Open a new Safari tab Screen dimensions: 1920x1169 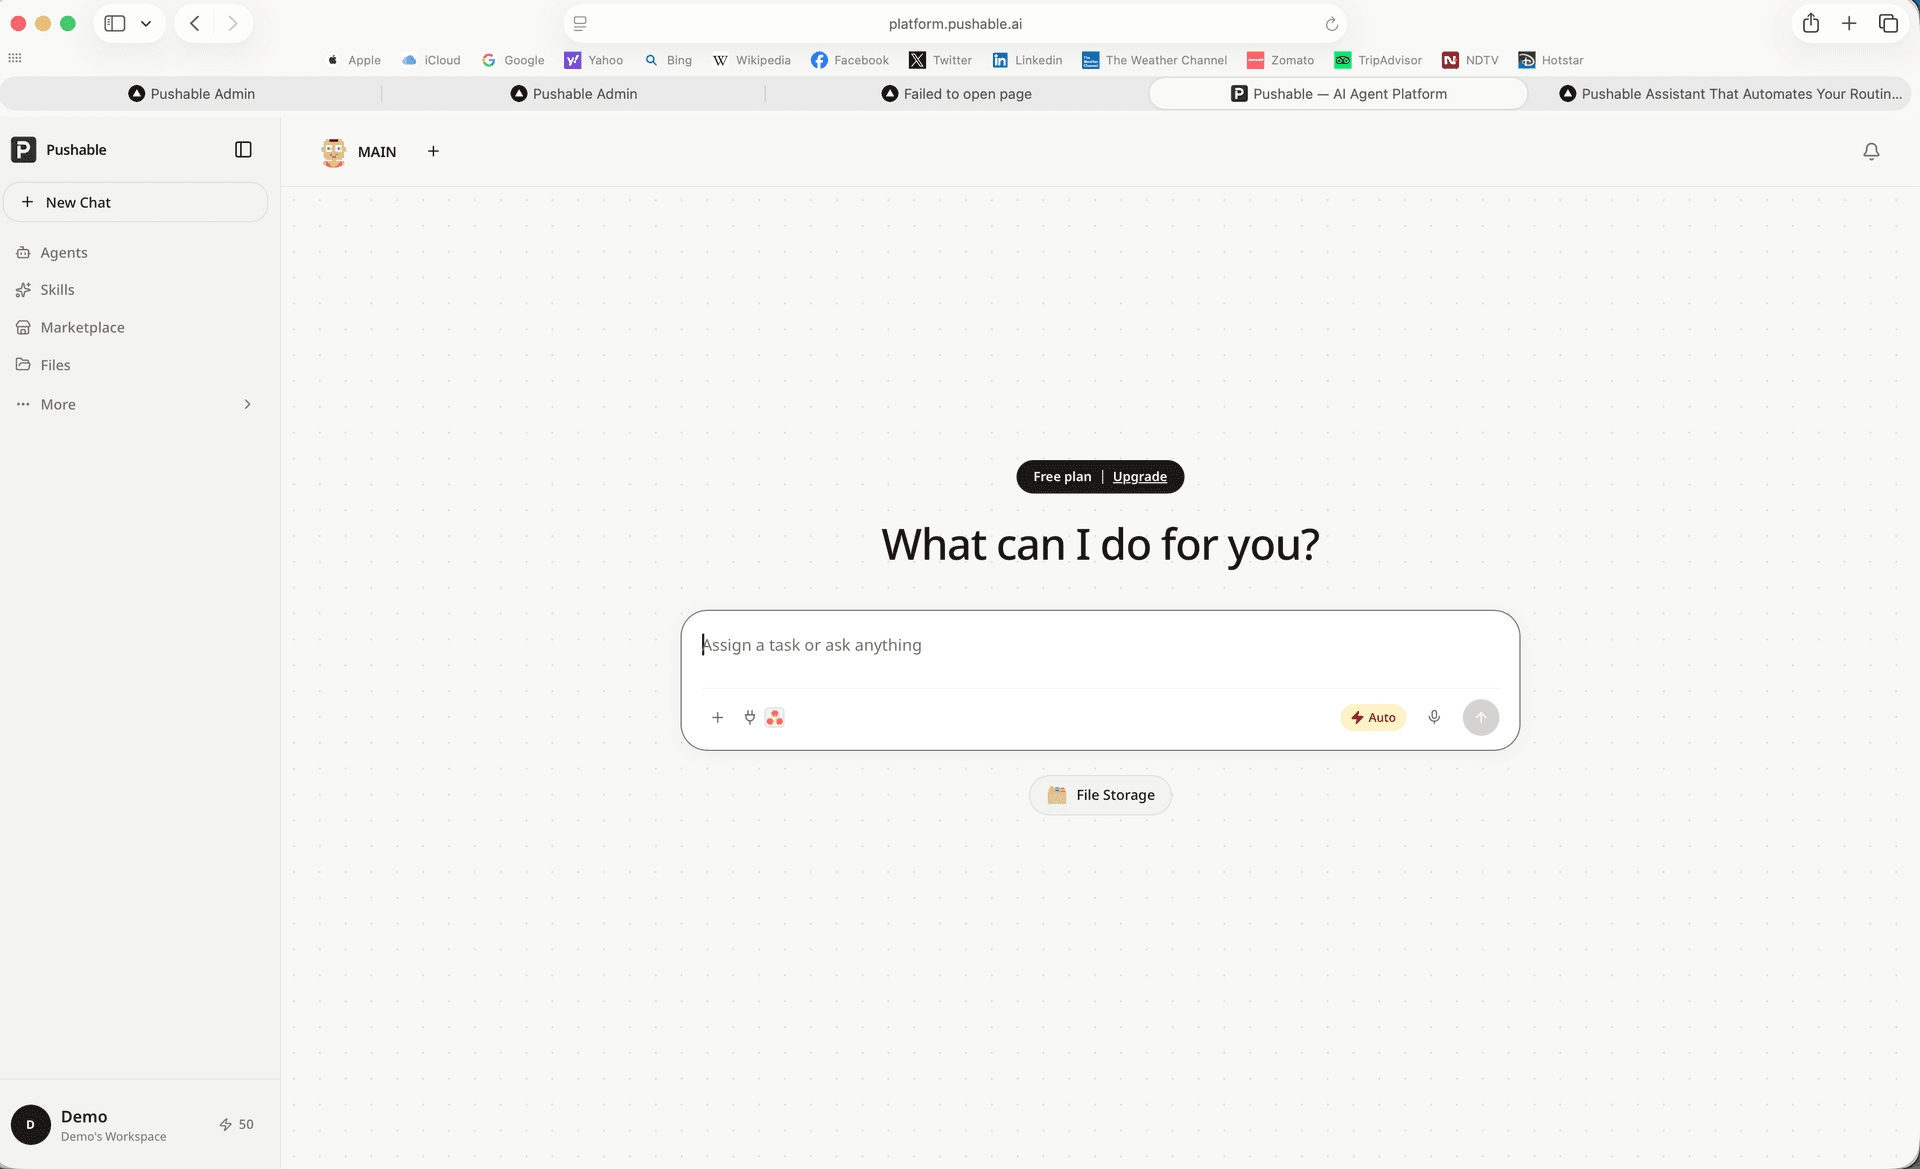pyautogui.click(x=1849, y=23)
